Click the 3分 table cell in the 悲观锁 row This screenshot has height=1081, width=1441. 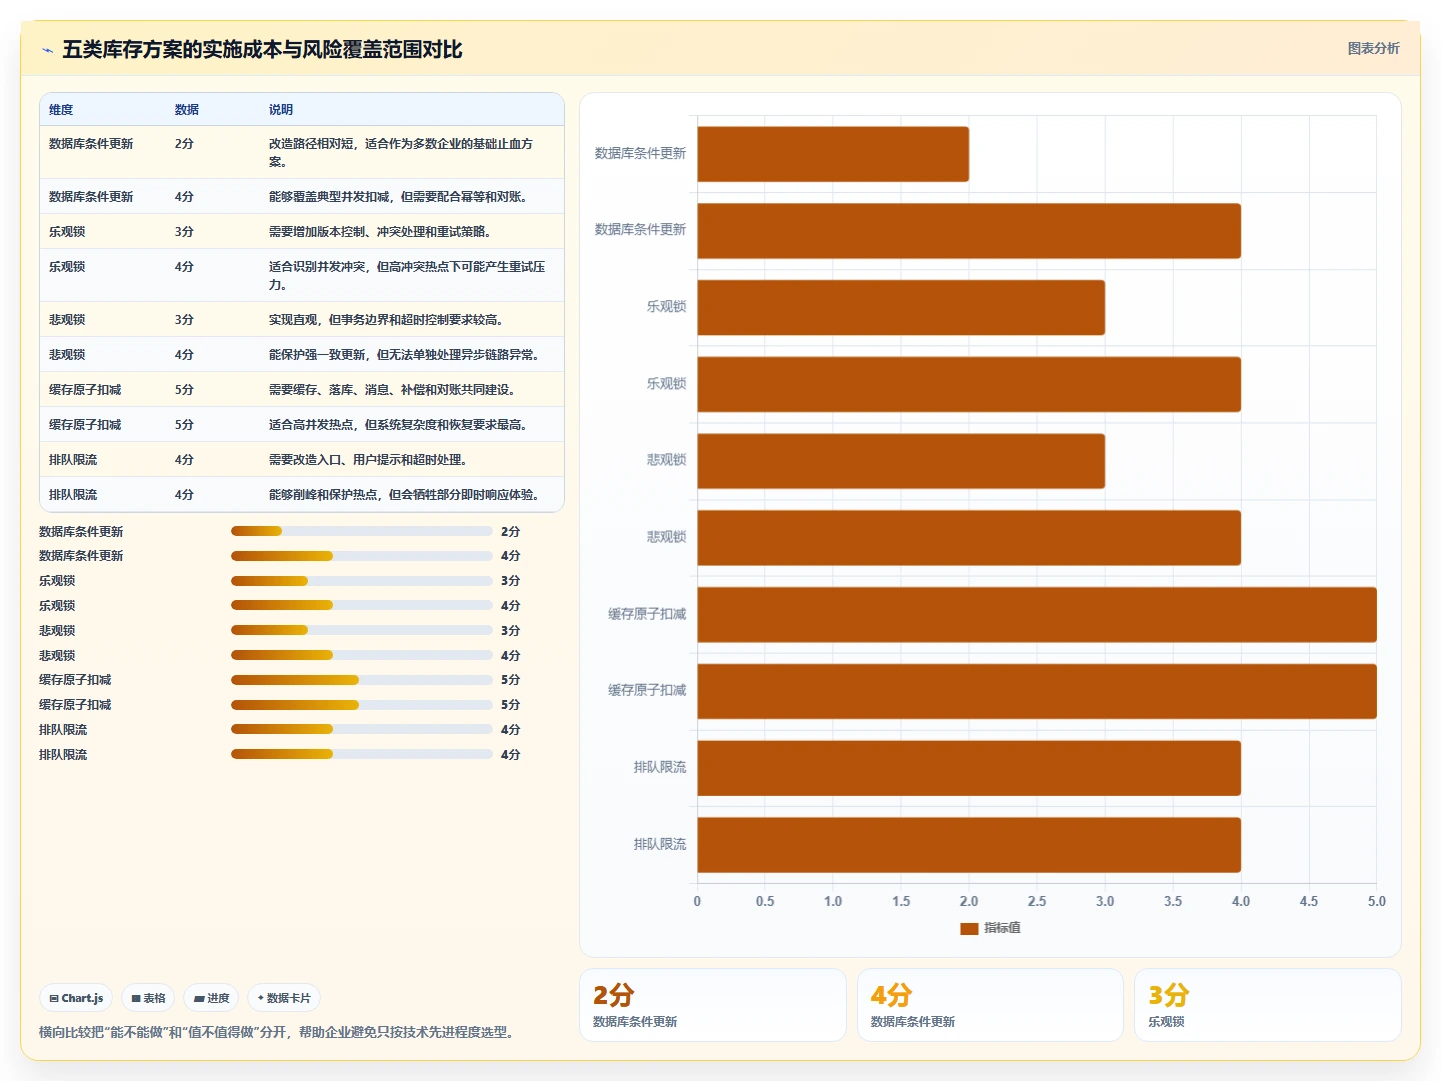coord(184,320)
